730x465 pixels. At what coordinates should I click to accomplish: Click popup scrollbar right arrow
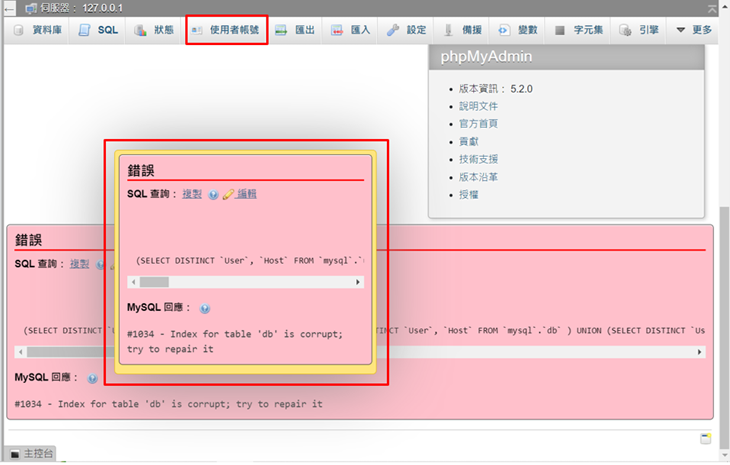358,282
